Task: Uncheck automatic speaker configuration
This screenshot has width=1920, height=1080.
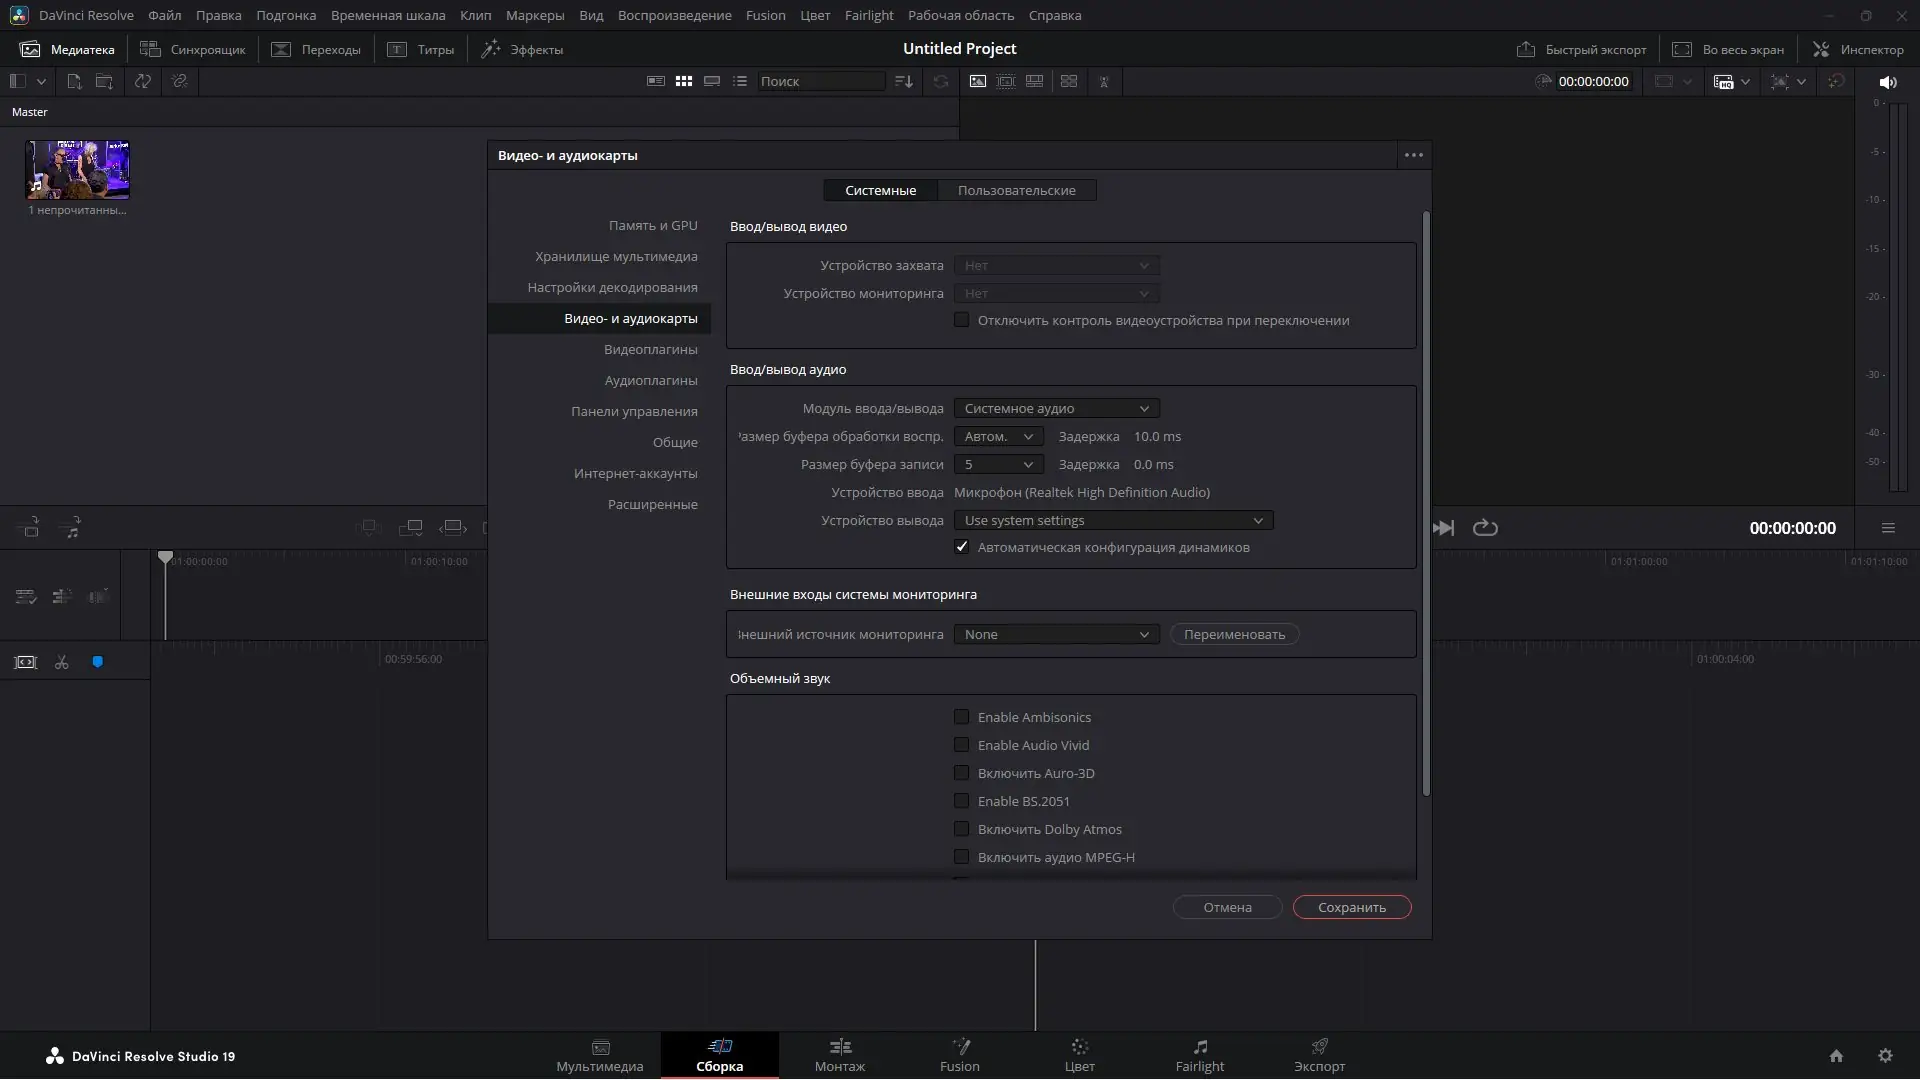Action: (x=961, y=547)
